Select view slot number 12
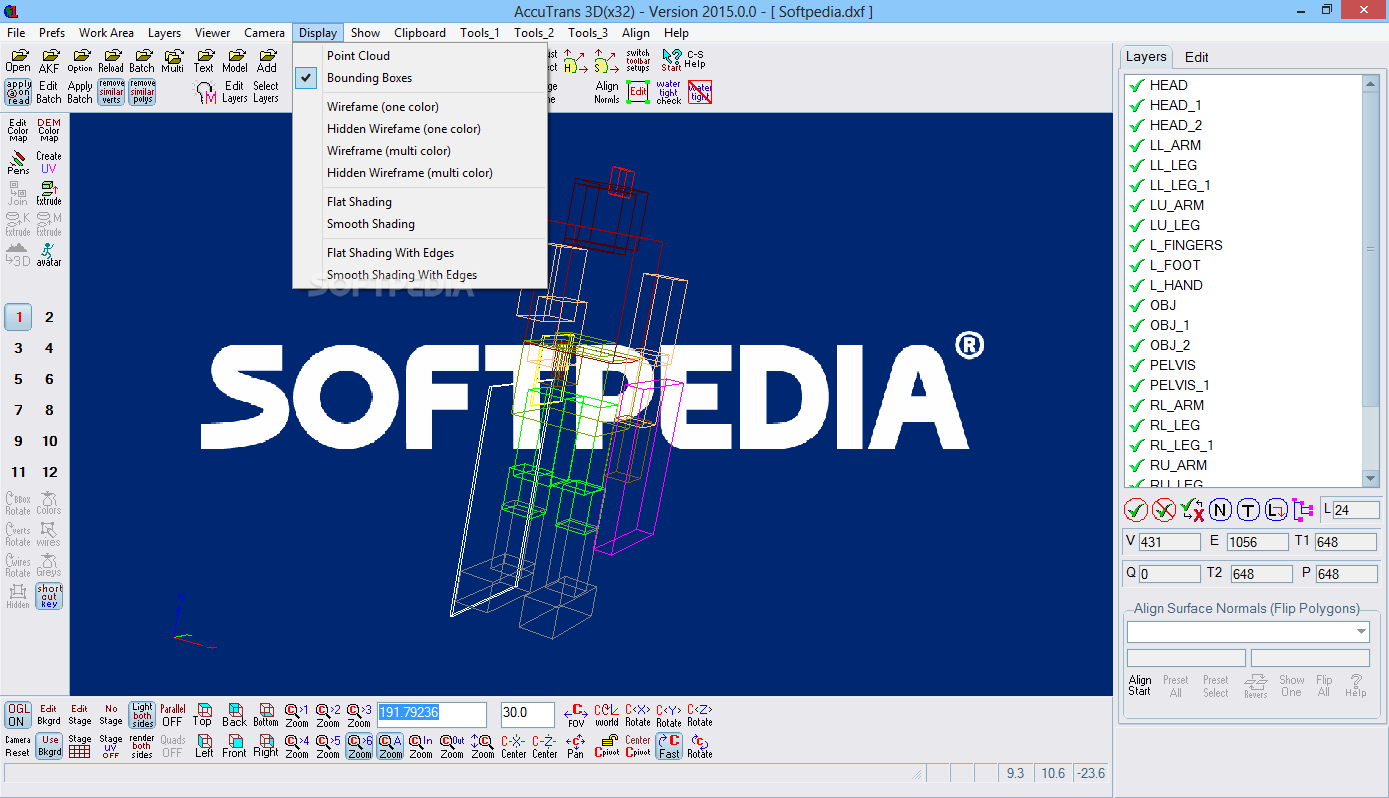Viewport: 1389px width, 798px height. point(49,473)
